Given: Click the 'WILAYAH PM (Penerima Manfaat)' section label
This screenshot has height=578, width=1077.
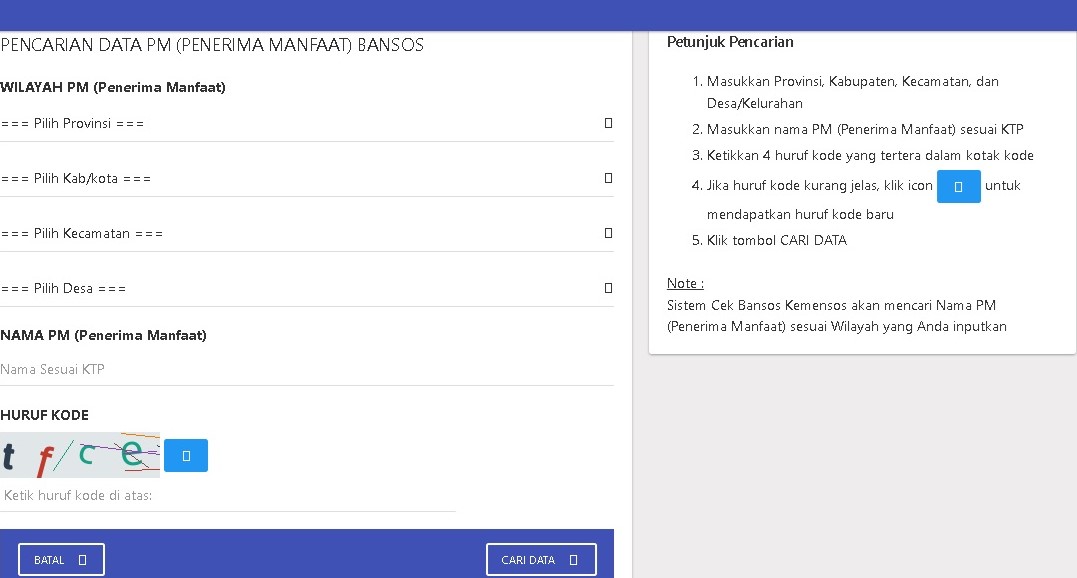Looking at the screenshot, I should [113, 88].
